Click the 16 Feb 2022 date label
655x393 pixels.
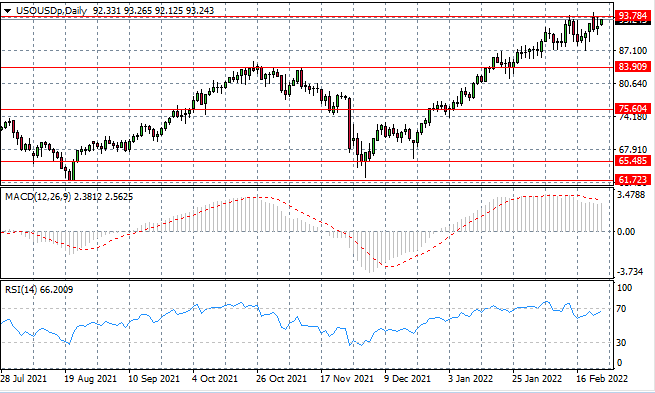coord(602,379)
